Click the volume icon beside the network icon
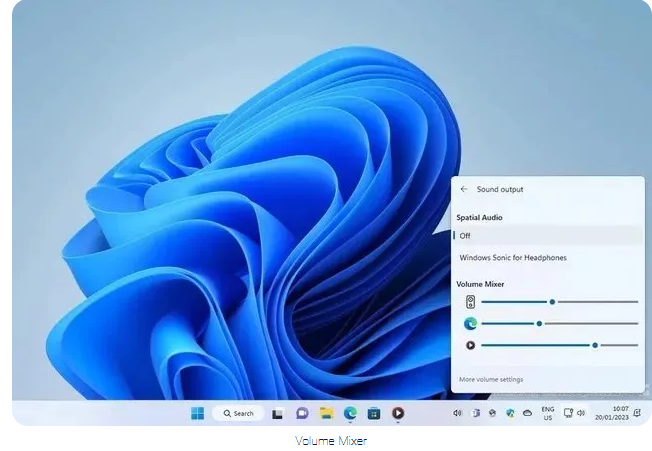The image size is (652, 451). tap(581, 413)
